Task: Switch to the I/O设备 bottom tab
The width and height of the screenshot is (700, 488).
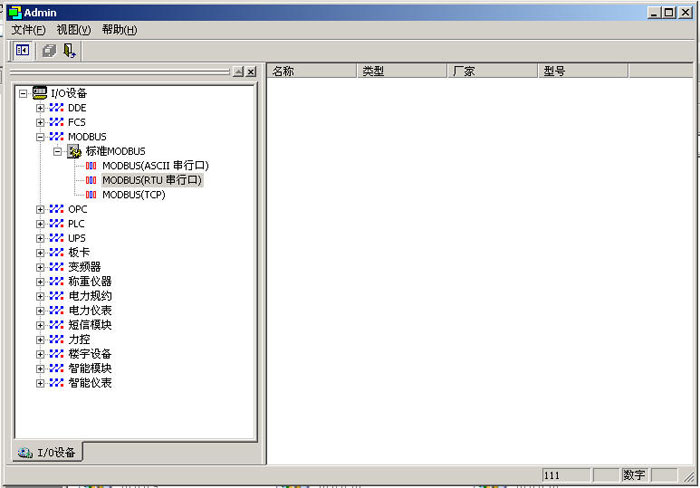Action: click(x=48, y=453)
